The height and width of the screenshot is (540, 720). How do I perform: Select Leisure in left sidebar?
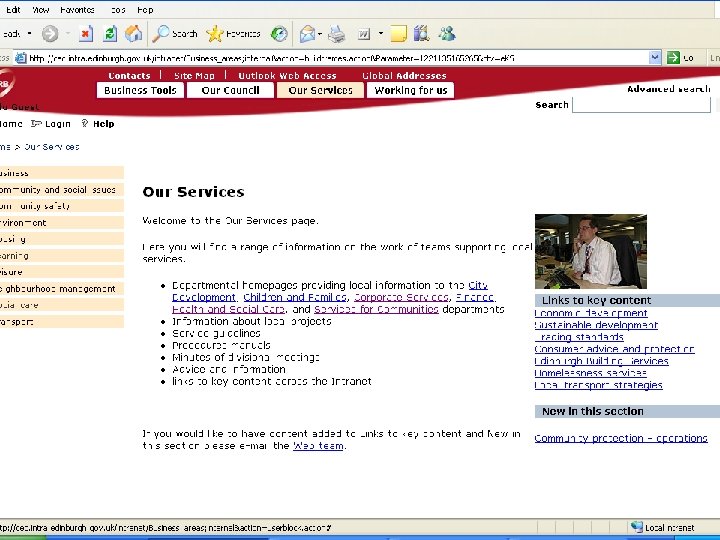click(62, 272)
